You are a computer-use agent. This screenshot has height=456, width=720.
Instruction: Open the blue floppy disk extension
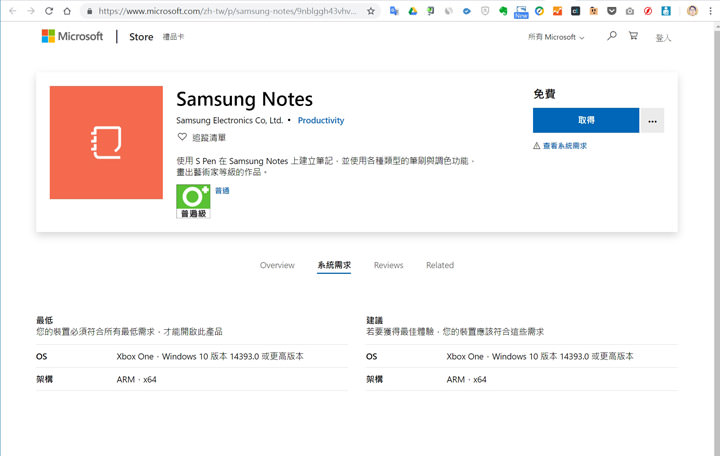(666, 11)
